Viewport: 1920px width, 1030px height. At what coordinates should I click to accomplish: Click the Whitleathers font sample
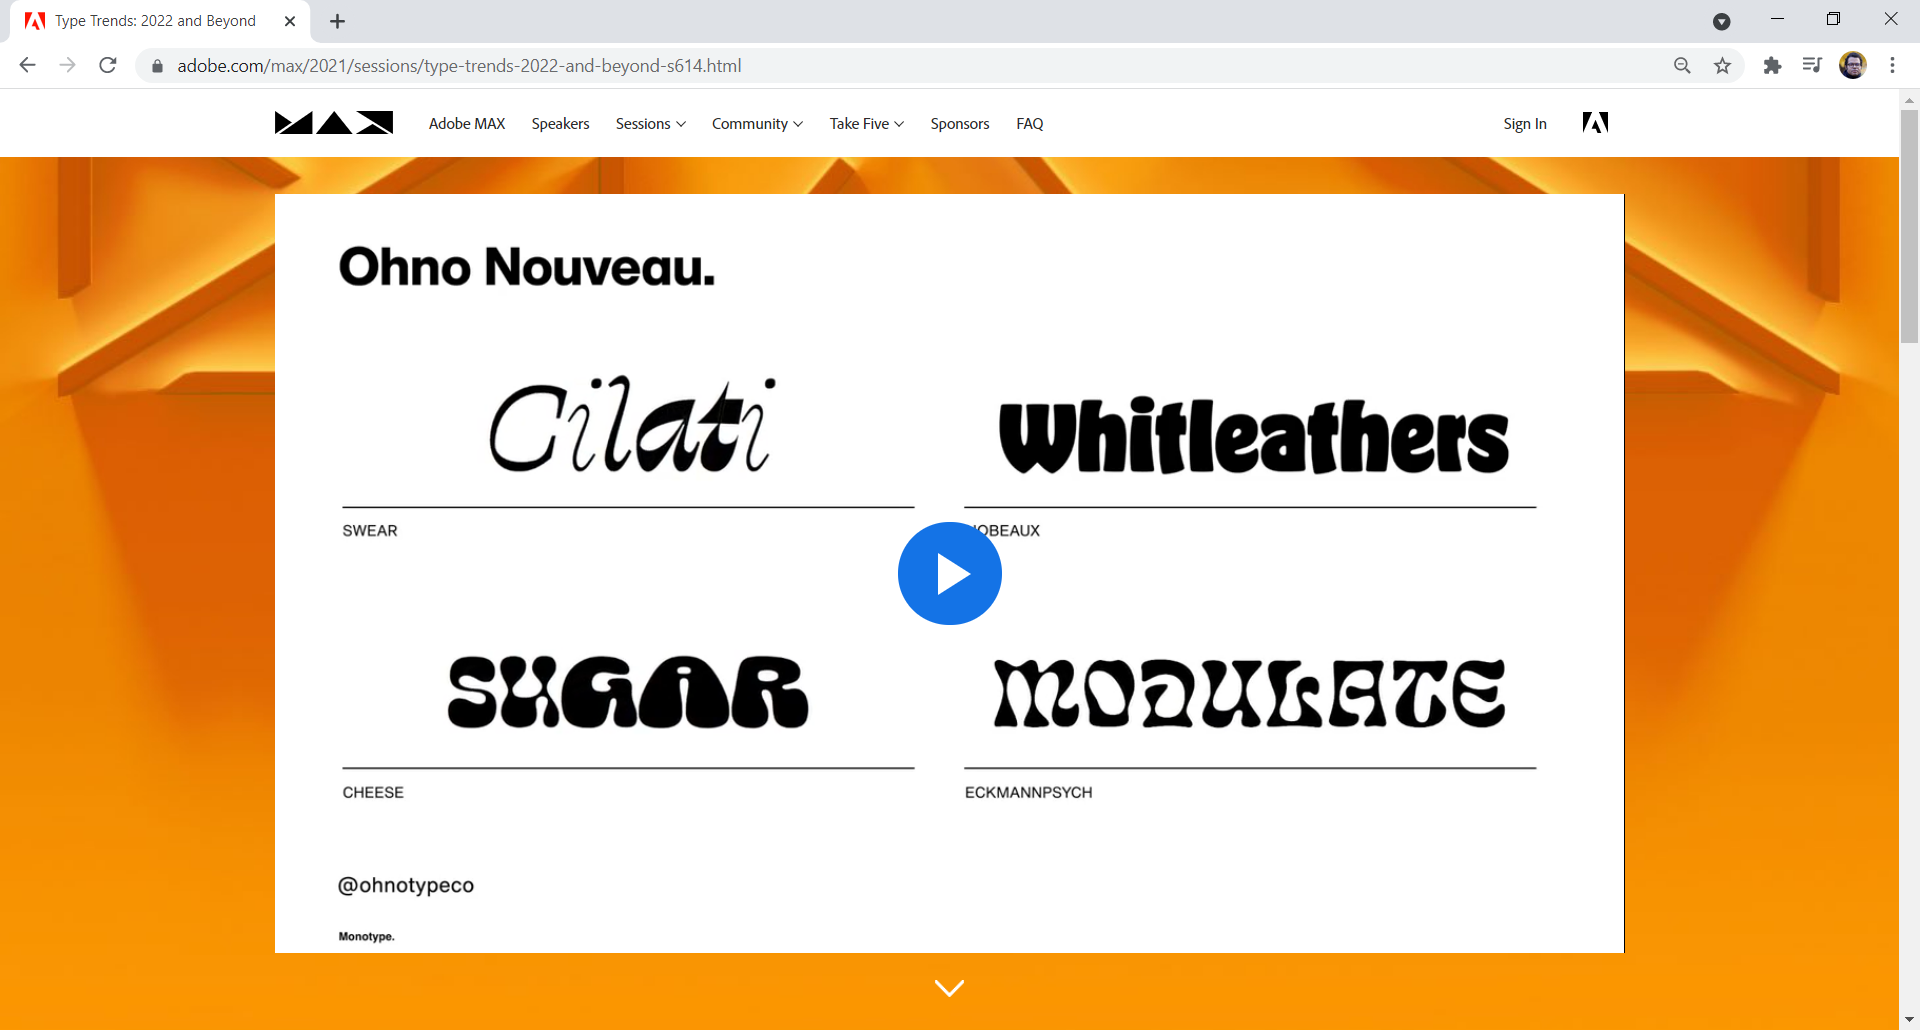(x=1253, y=436)
